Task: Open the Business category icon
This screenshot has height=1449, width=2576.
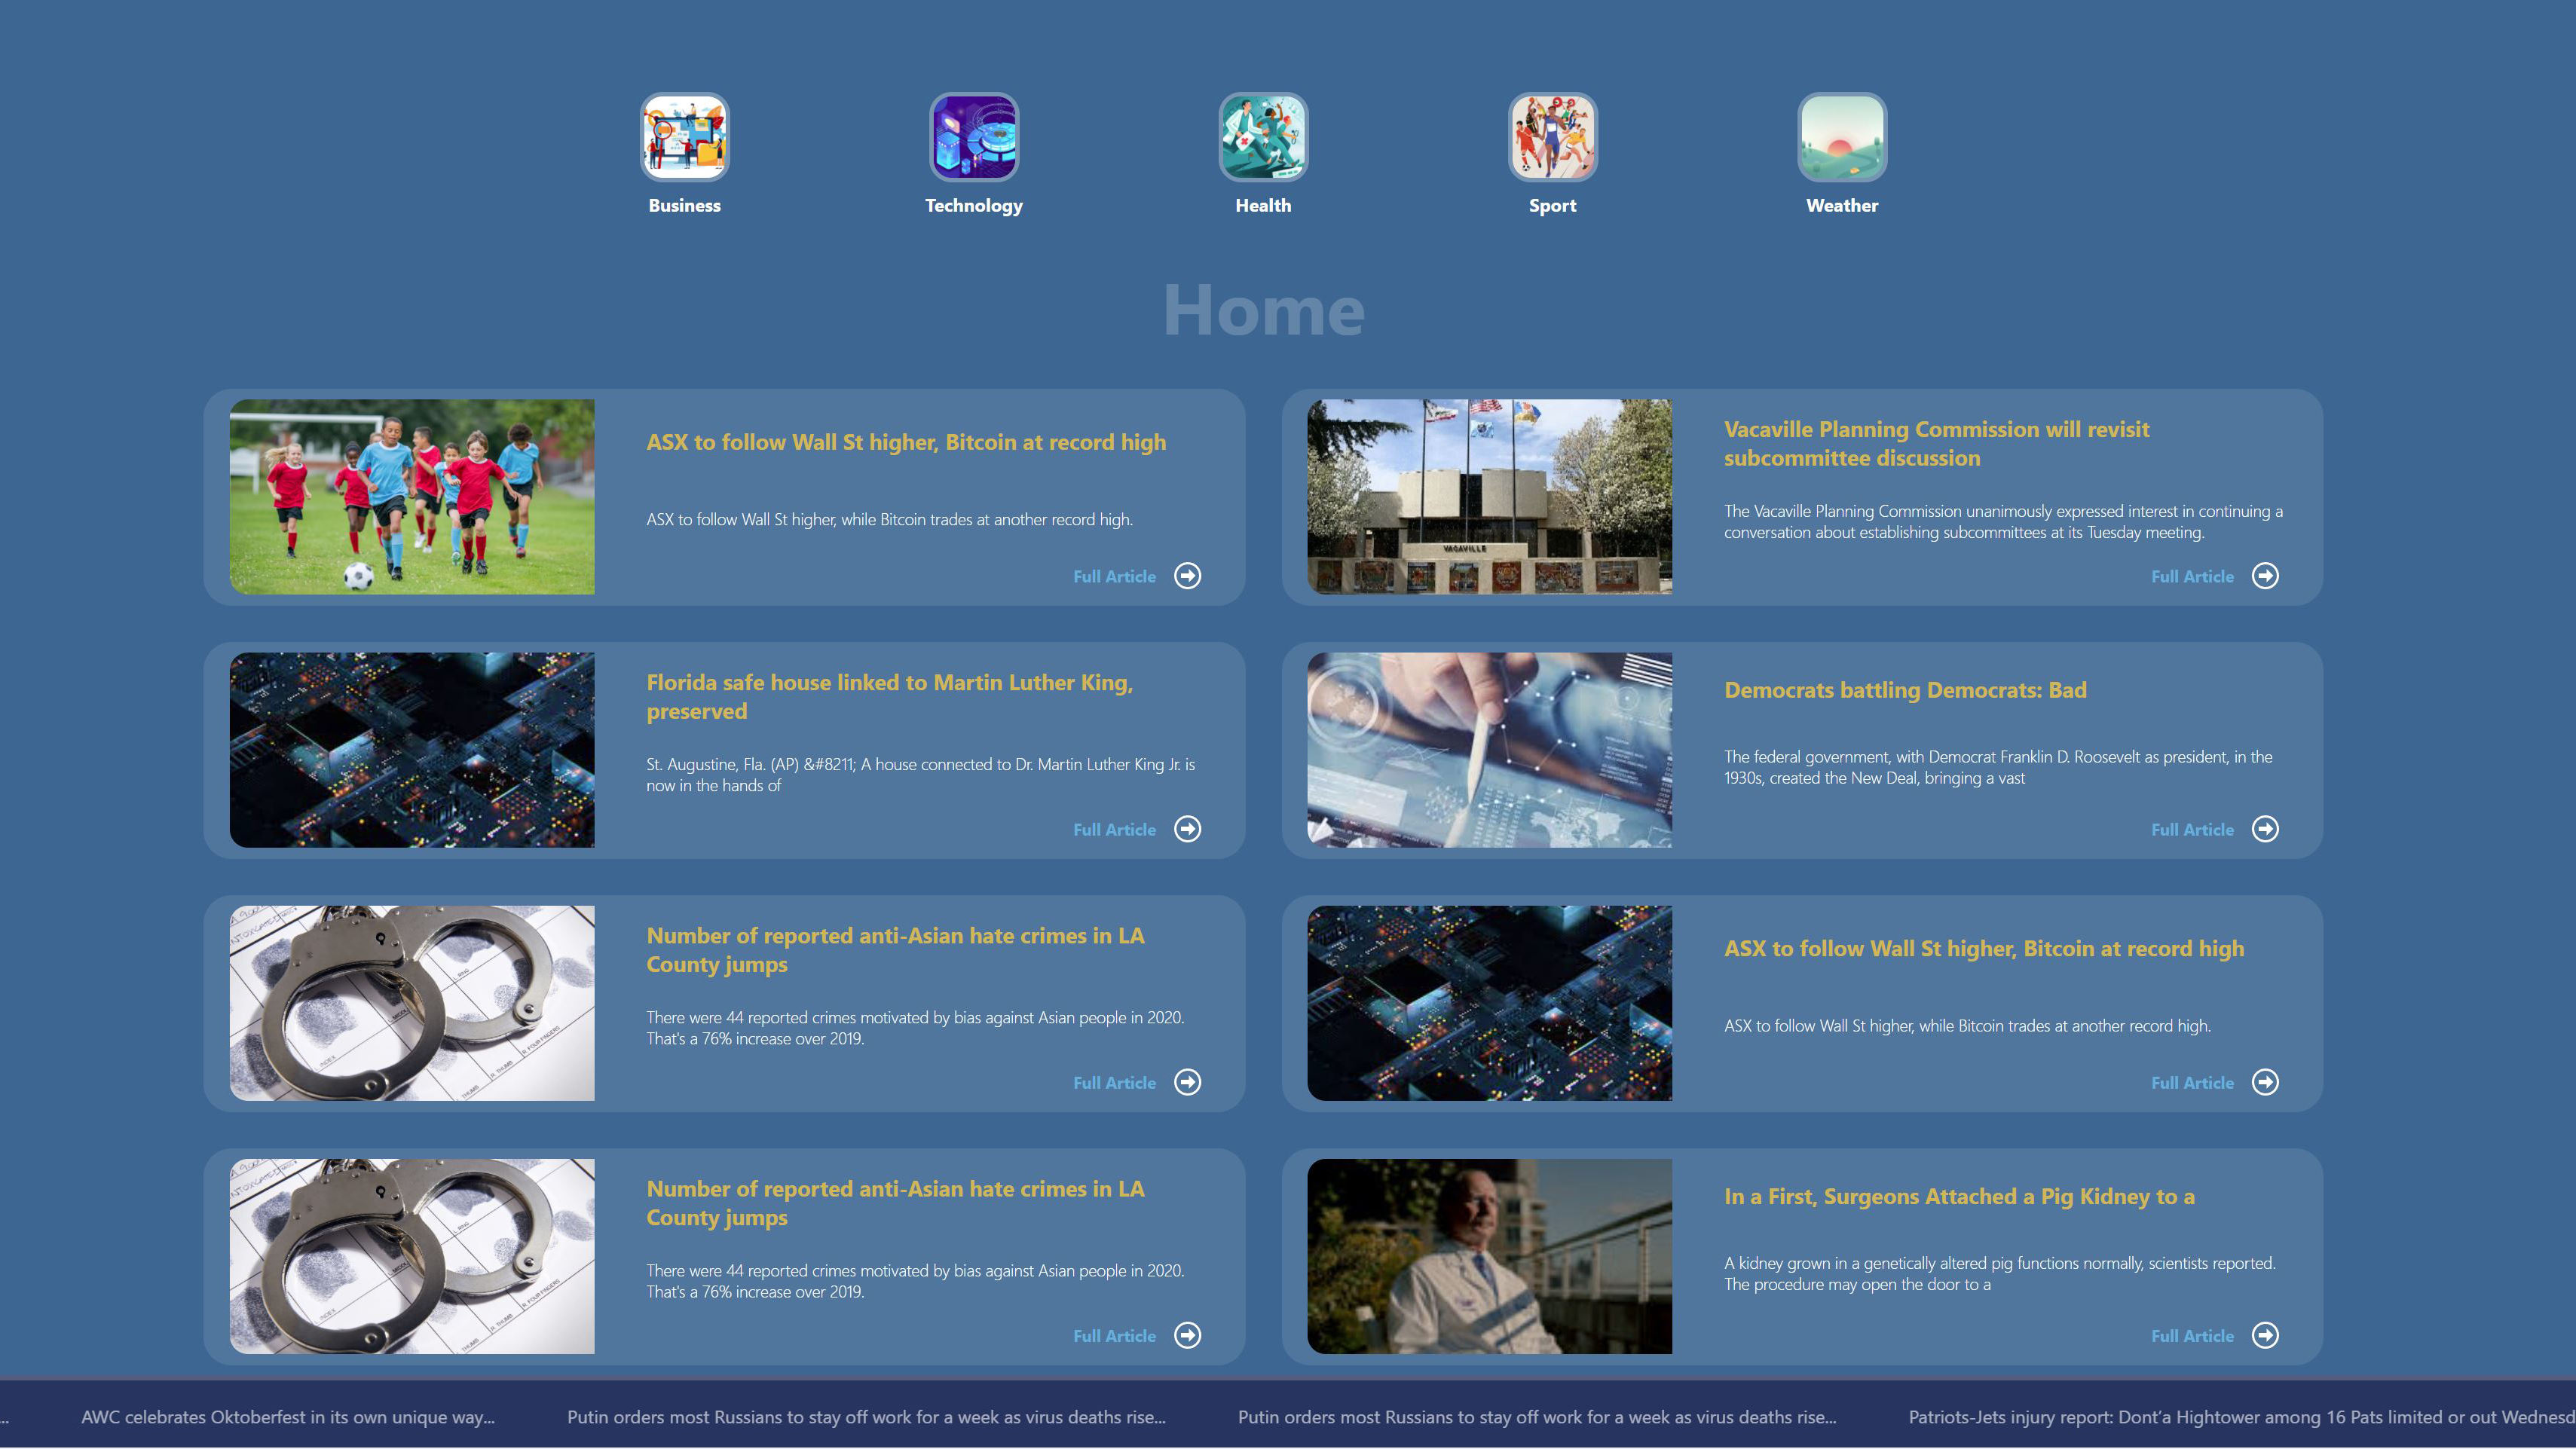Action: point(684,137)
